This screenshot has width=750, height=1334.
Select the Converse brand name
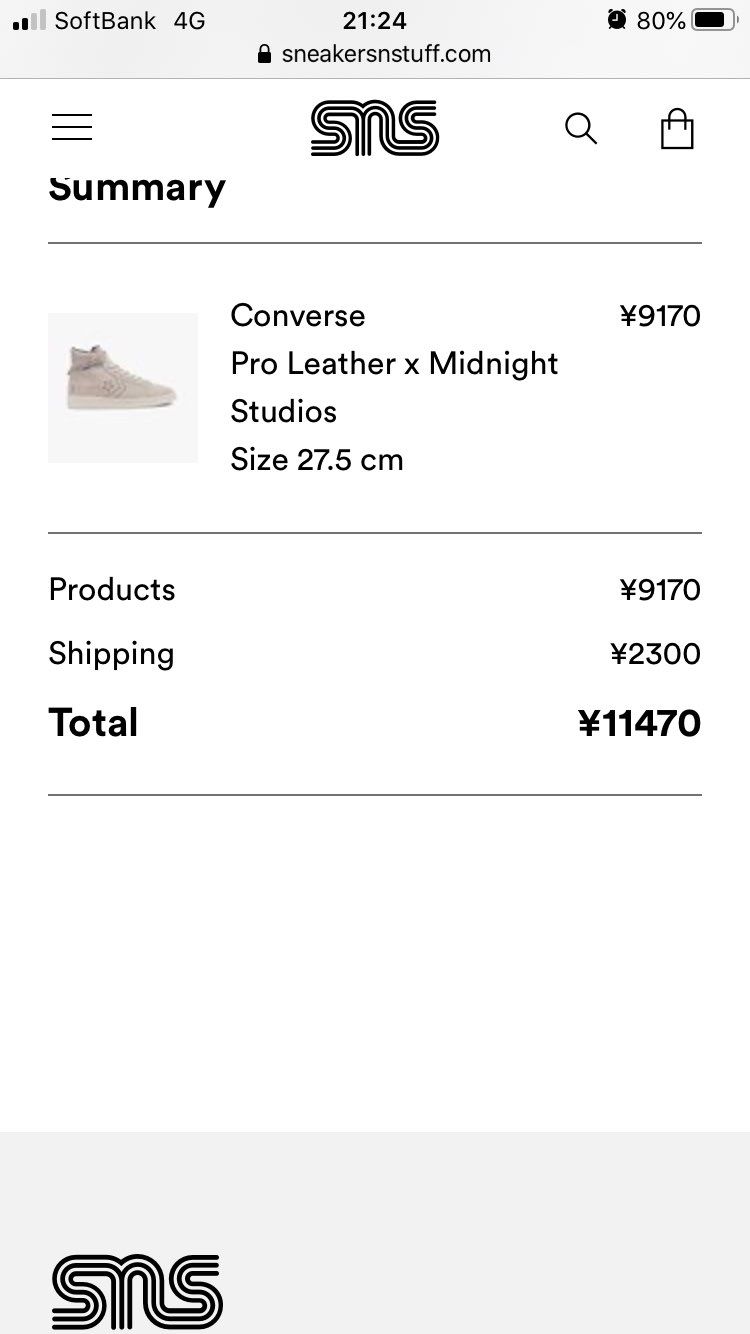[x=298, y=316]
